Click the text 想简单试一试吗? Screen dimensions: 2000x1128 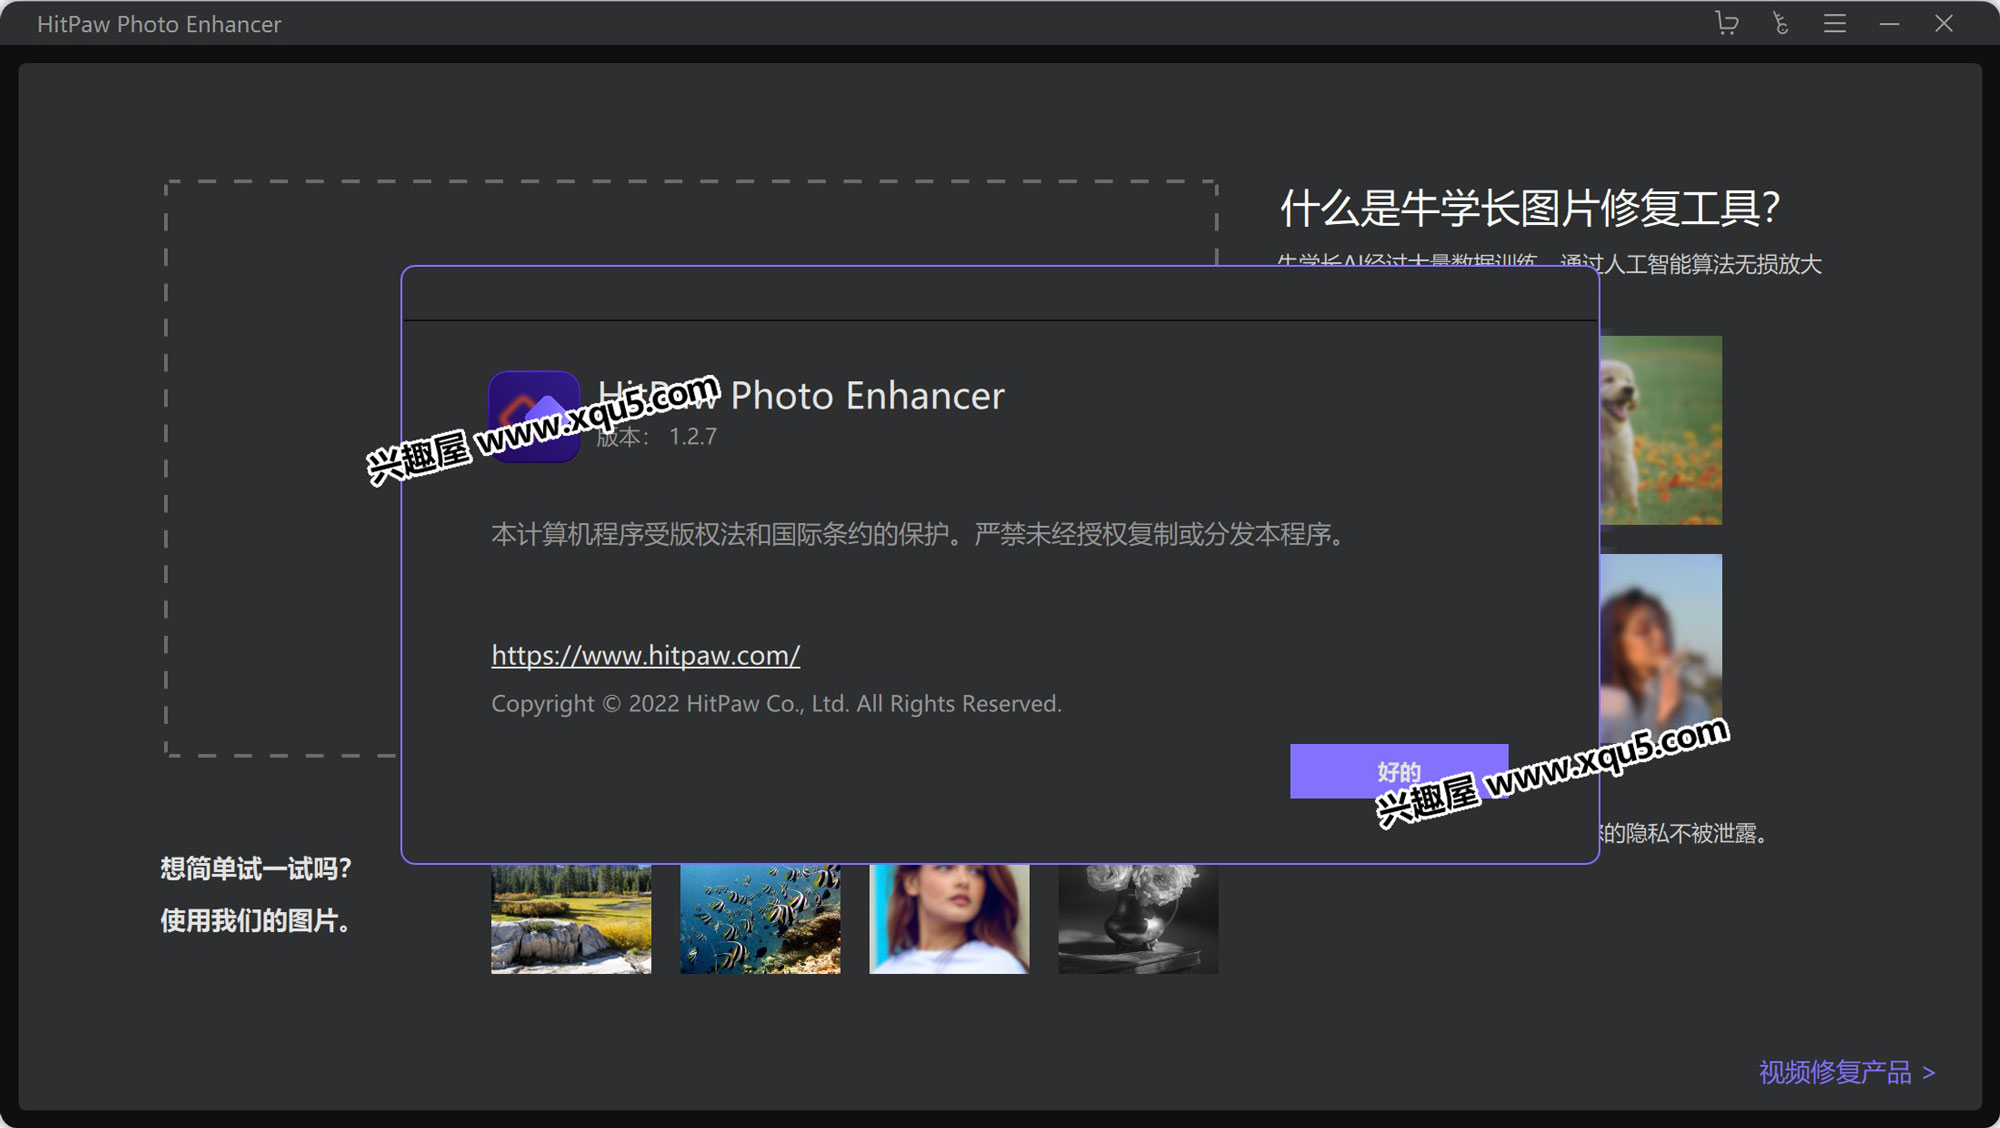[256, 868]
